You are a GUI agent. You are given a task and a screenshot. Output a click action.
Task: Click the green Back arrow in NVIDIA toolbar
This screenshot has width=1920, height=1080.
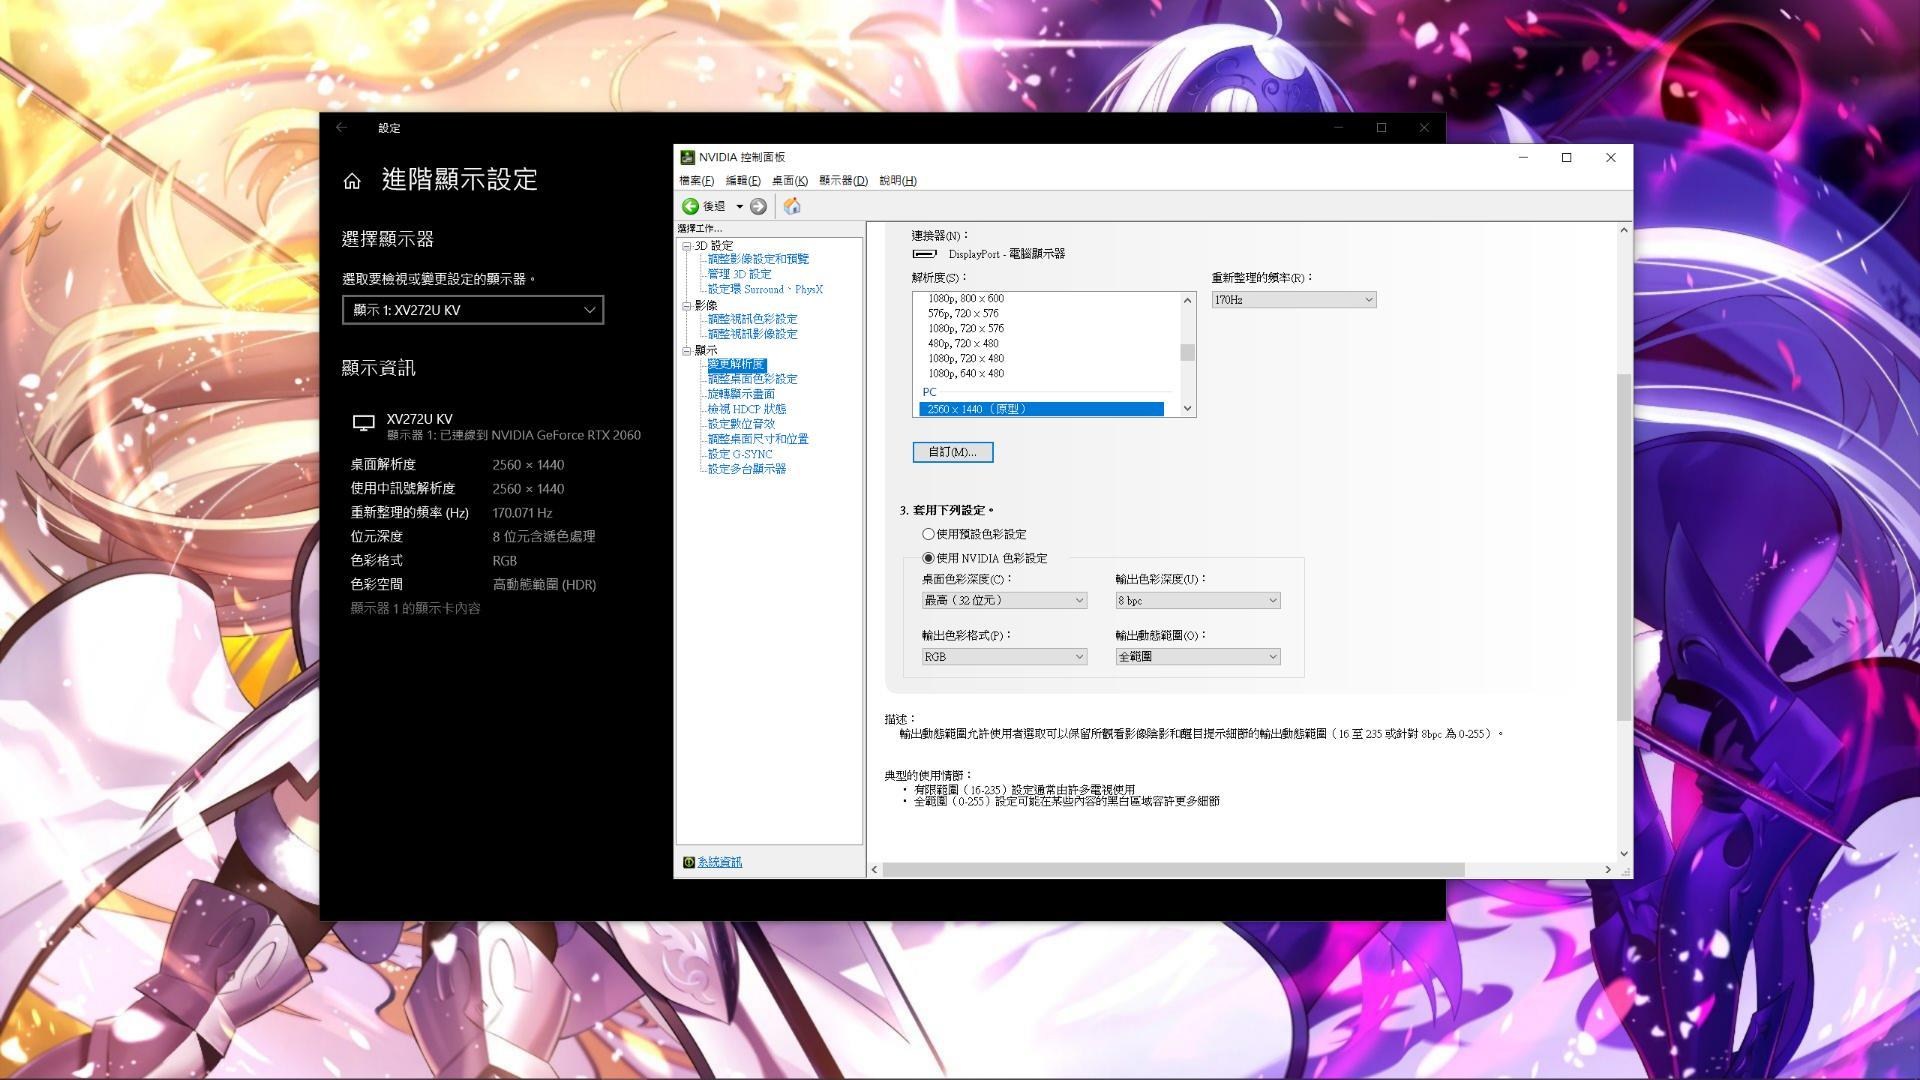tap(690, 206)
